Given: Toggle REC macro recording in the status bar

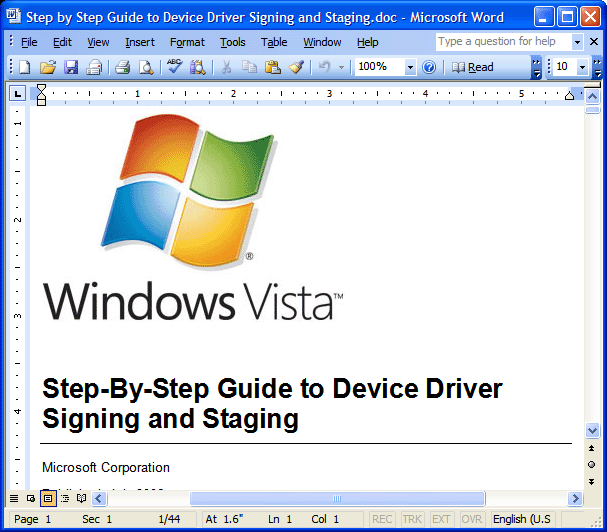Looking at the screenshot, I should pos(382,520).
